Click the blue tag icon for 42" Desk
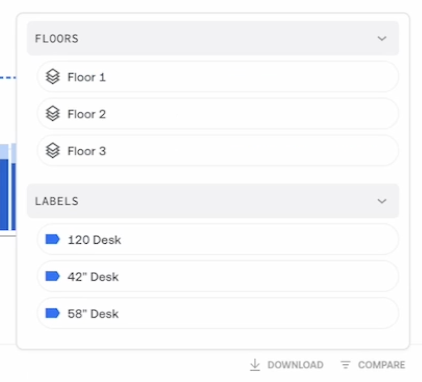 pyautogui.click(x=52, y=276)
